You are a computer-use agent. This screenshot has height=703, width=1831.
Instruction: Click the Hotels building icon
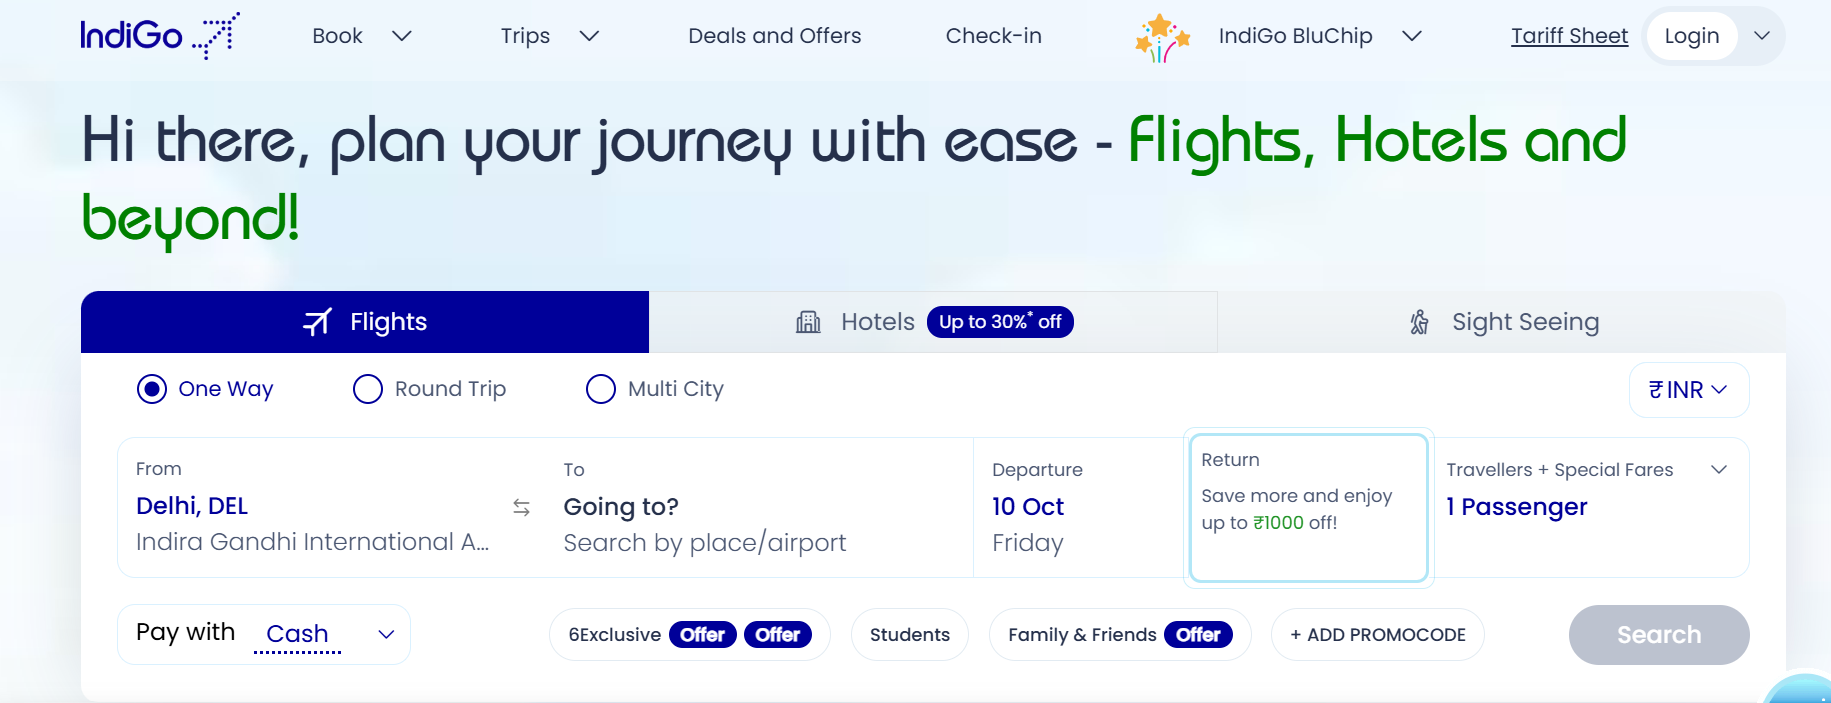808,322
